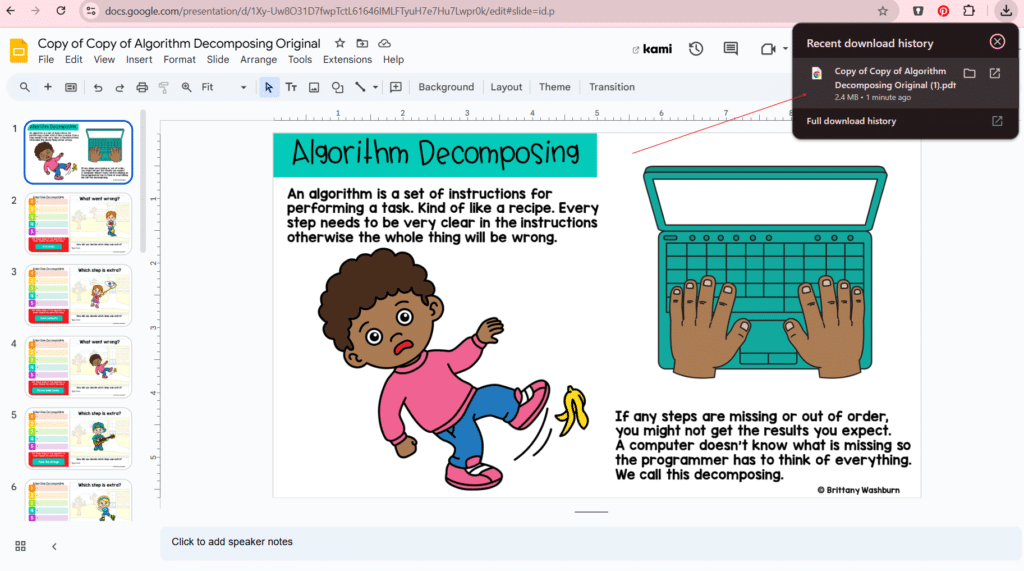Open the Pinterest extension icon
This screenshot has width=1024, height=571.
tap(943, 11)
